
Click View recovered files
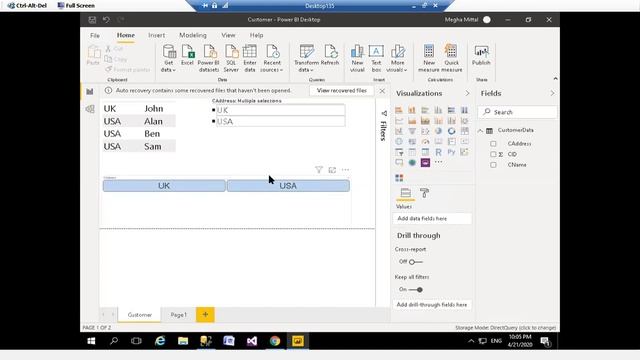(342, 91)
